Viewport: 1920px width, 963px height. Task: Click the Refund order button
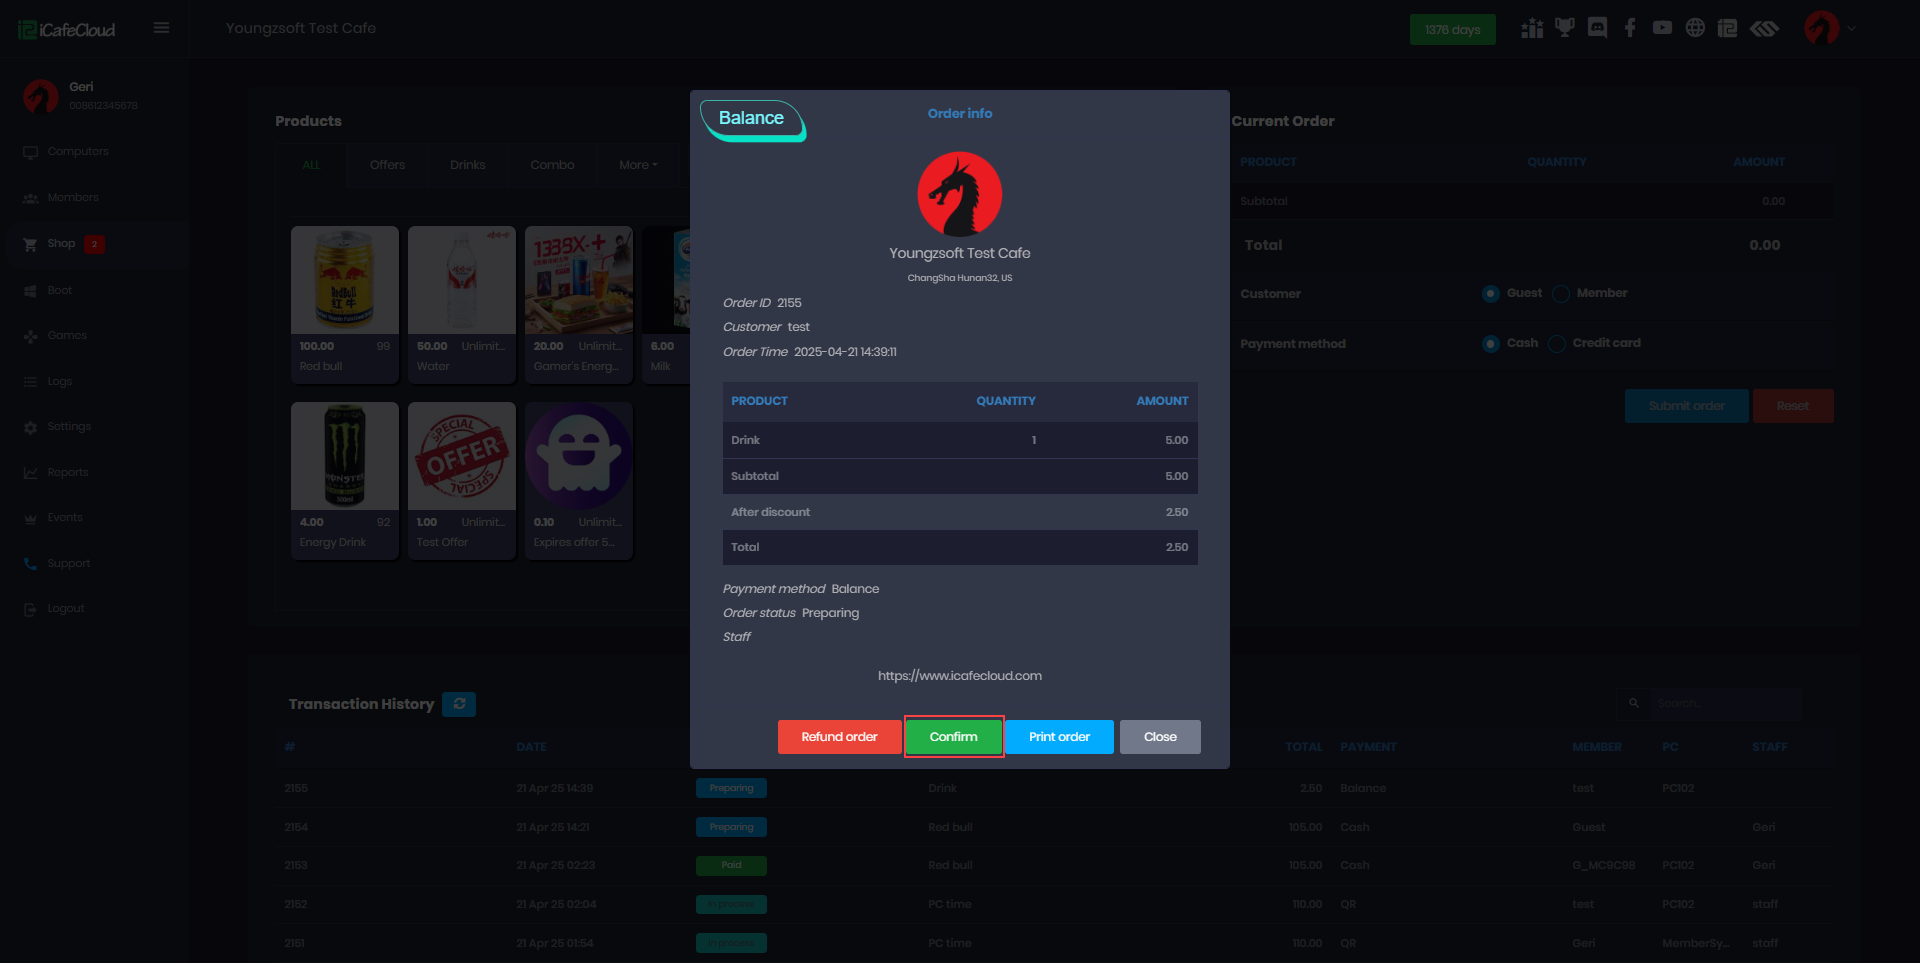(x=839, y=737)
